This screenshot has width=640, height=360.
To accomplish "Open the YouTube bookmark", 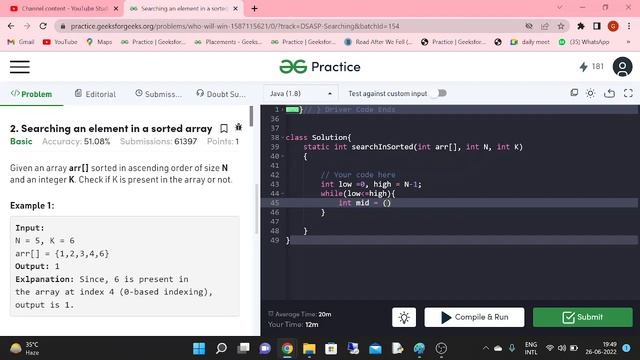I will pos(60,42).
